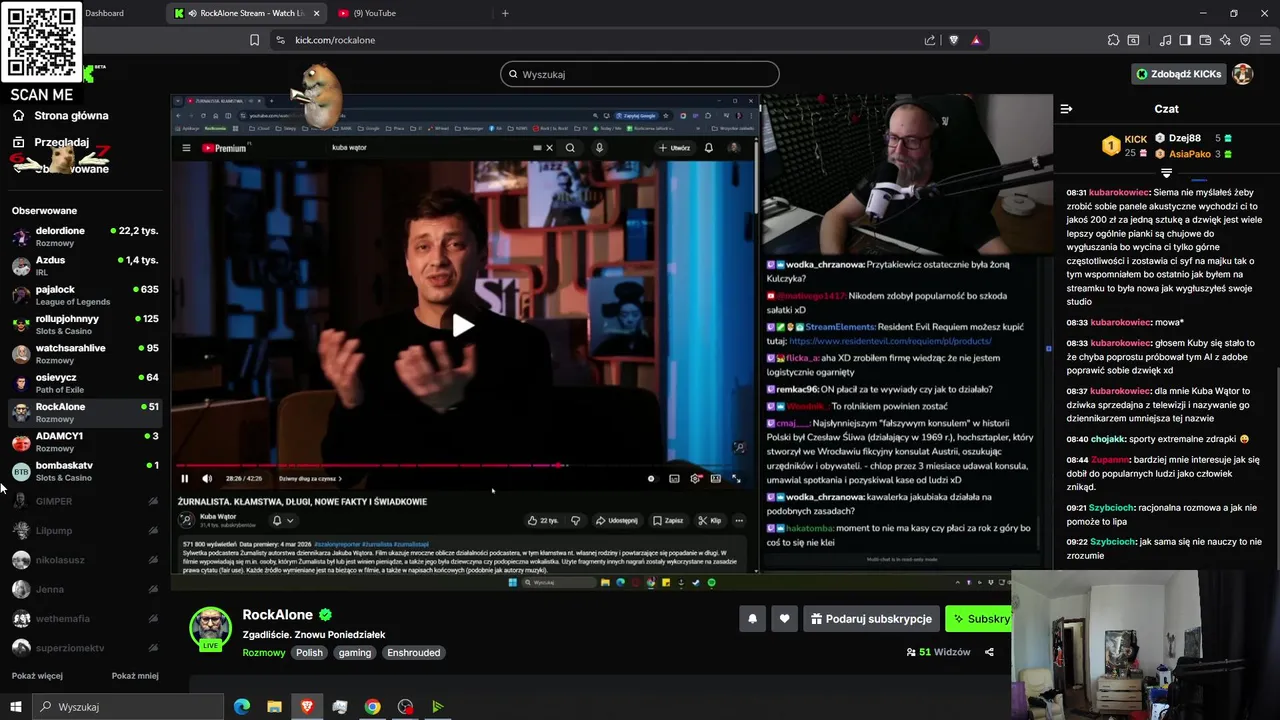1280x720 pixels.
Task: Select the Enshrouded tag
Action: [414, 653]
